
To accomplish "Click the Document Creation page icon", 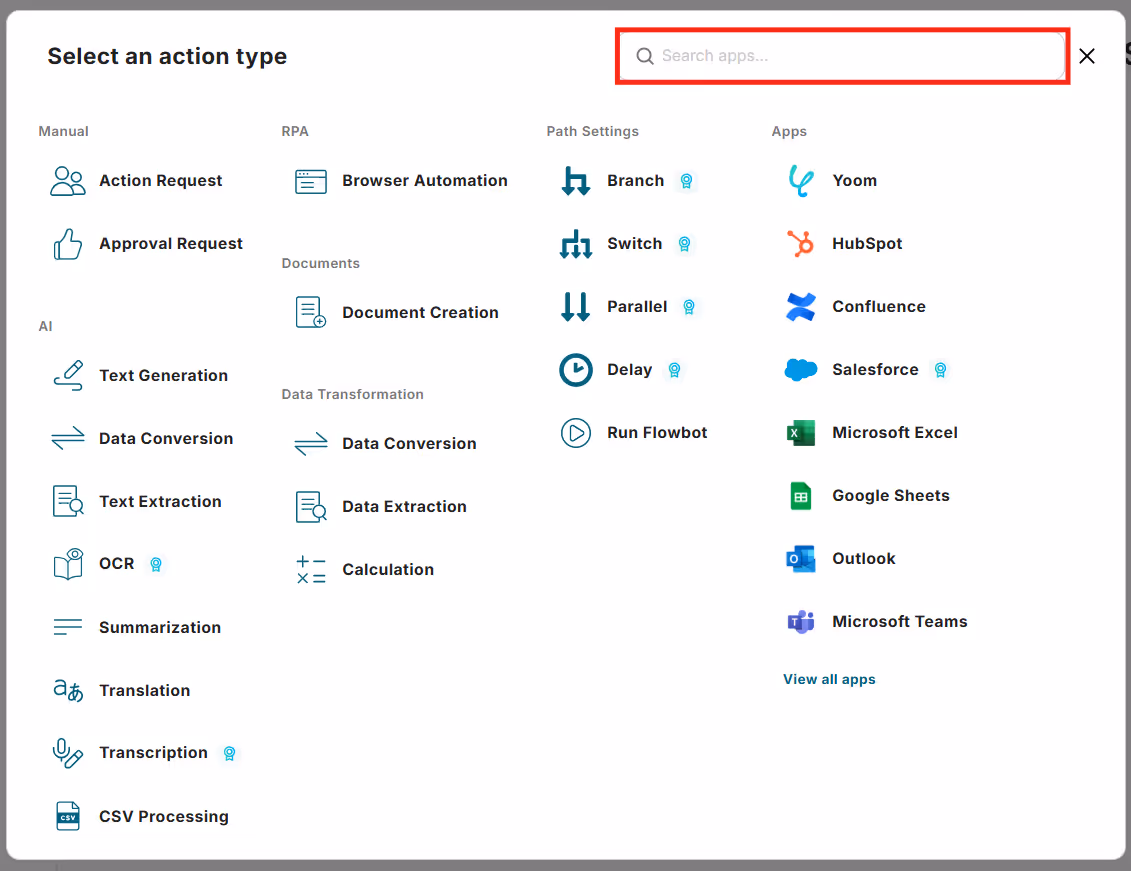I will (311, 312).
